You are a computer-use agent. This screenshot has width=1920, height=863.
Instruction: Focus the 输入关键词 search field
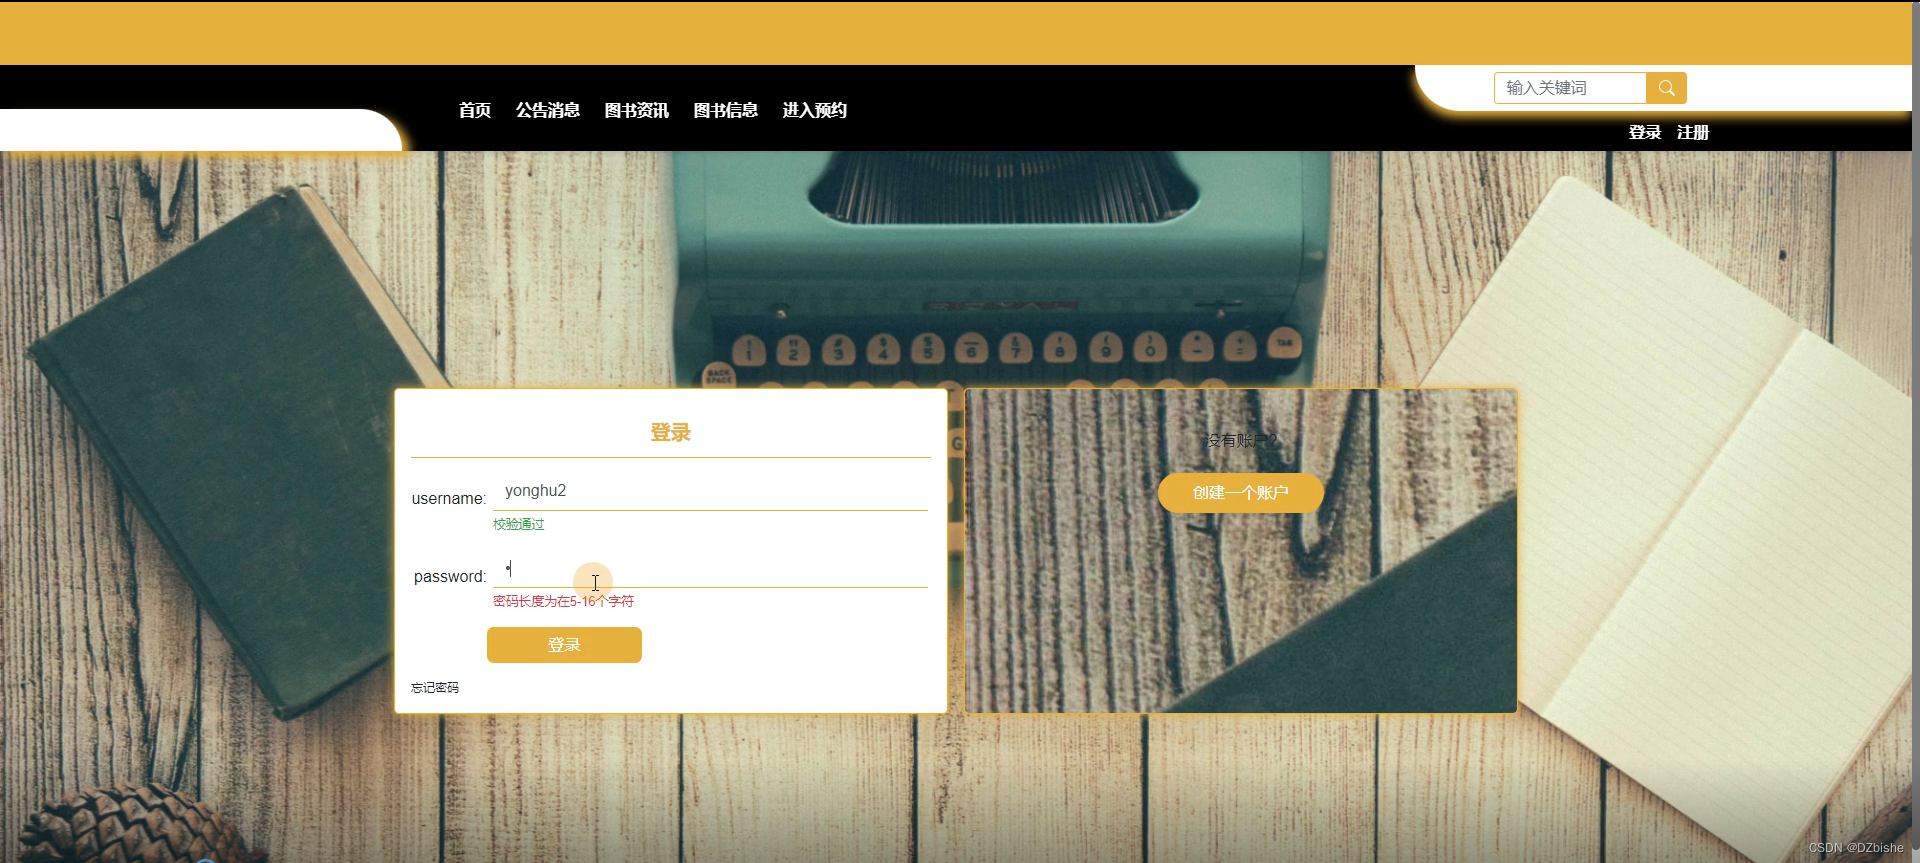click(1570, 88)
